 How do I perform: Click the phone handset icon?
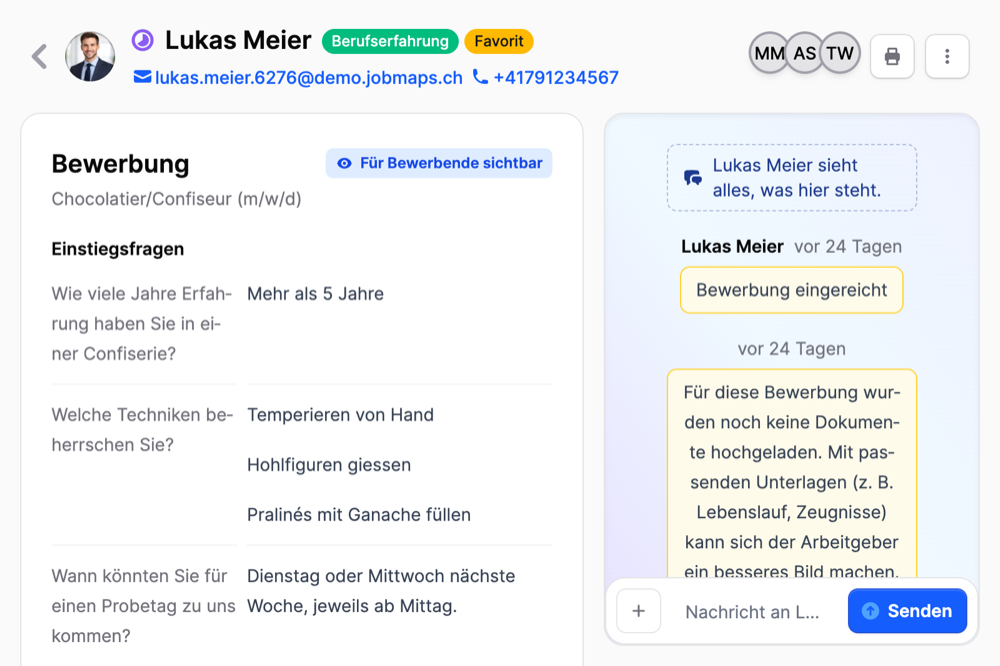(480, 77)
